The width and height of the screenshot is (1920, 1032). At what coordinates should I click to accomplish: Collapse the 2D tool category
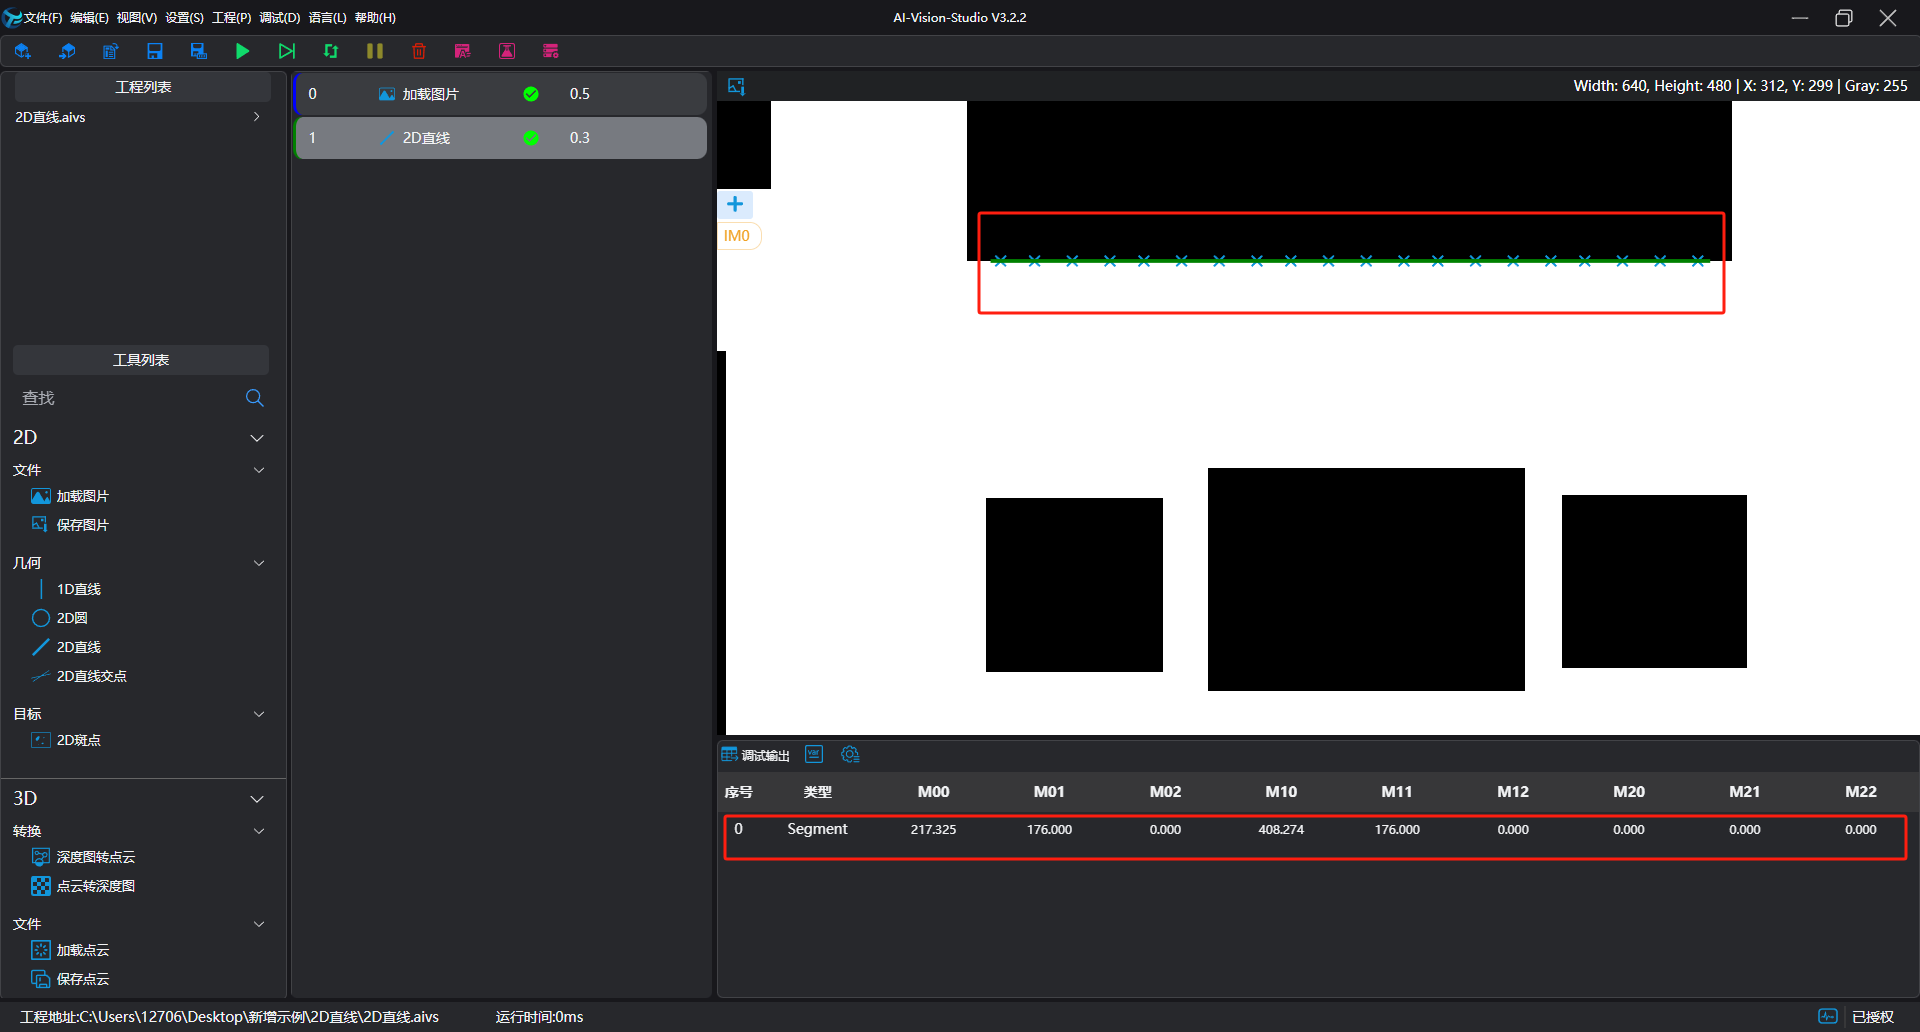tap(257, 438)
